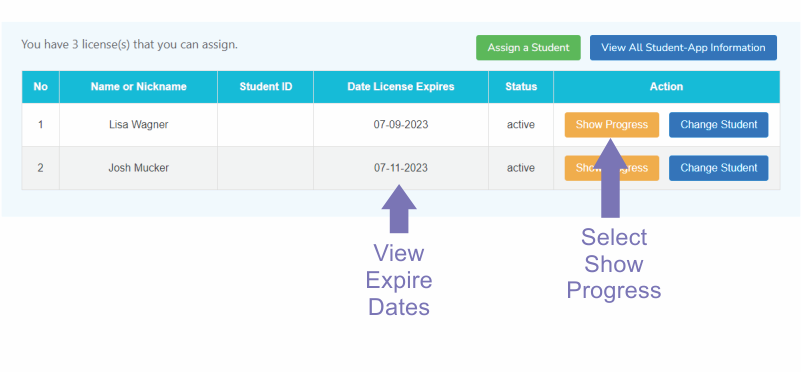Show Progress for Josh Mucker
Image resolution: width=801 pixels, height=372 pixels.
click(x=611, y=168)
